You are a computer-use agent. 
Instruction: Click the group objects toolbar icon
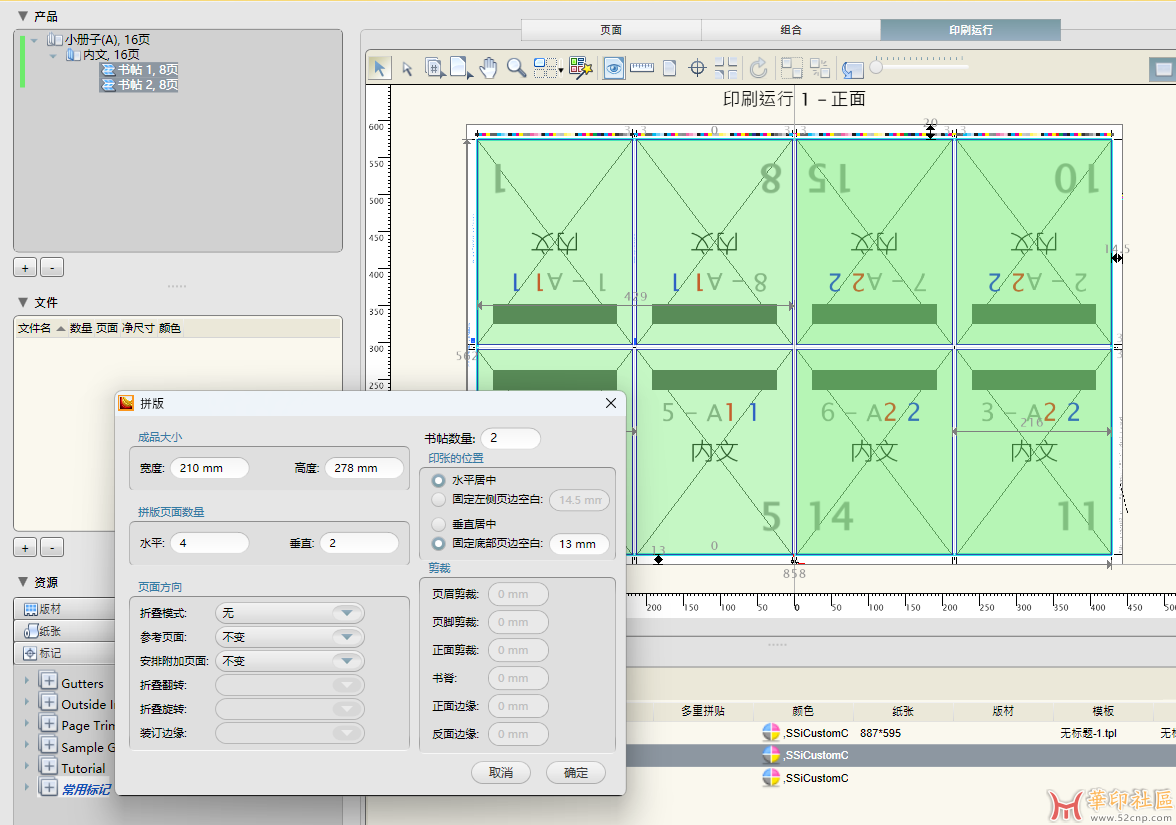(x=792, y=68)
